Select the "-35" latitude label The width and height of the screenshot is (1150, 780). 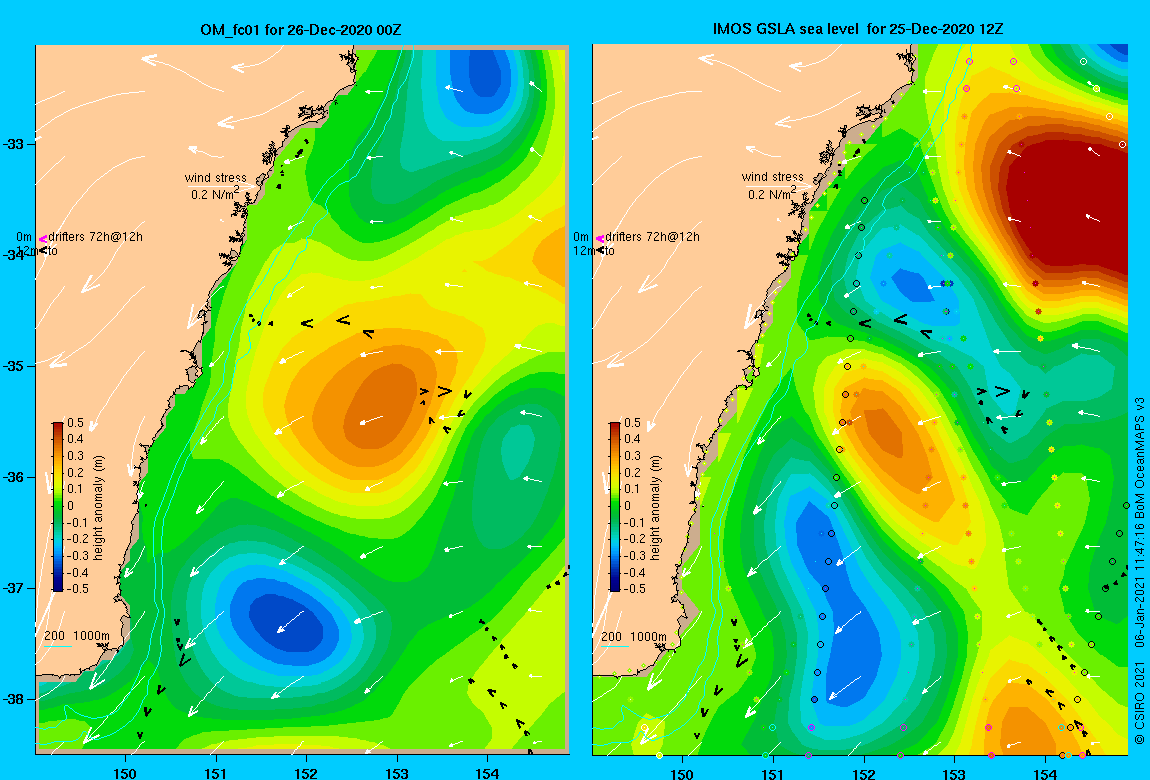[15, 366]
